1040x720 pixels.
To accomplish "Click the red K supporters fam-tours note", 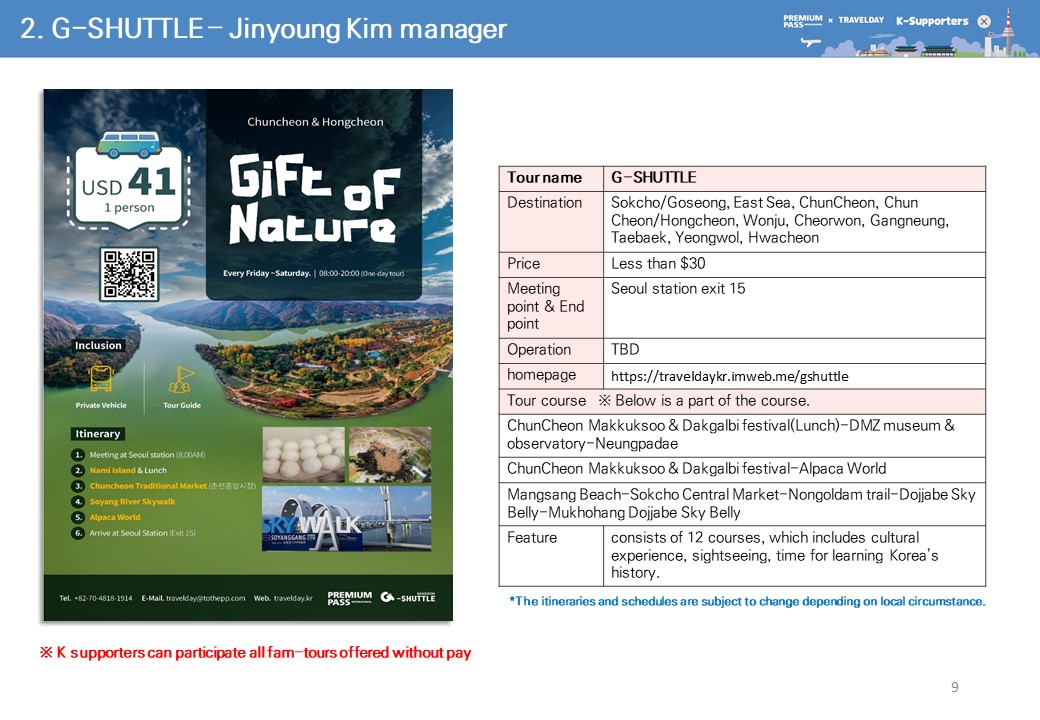I will pos(255,653).
